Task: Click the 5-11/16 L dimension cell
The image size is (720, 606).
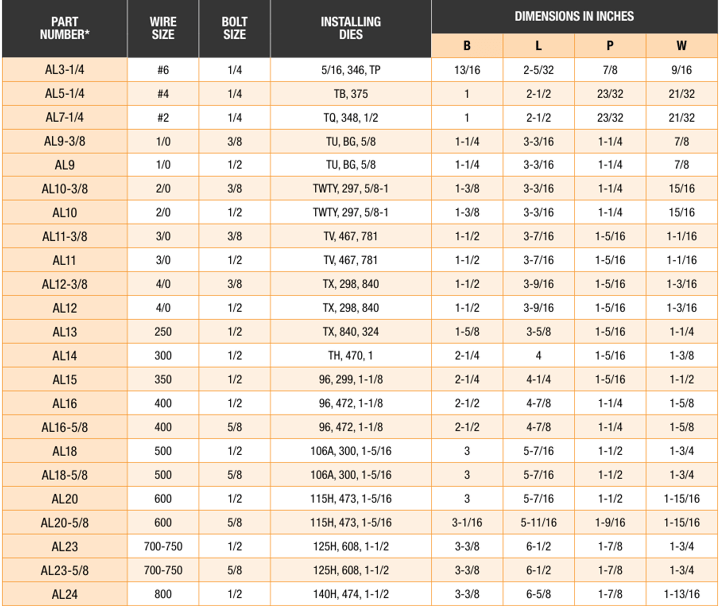Action: [x=538, y=523]
